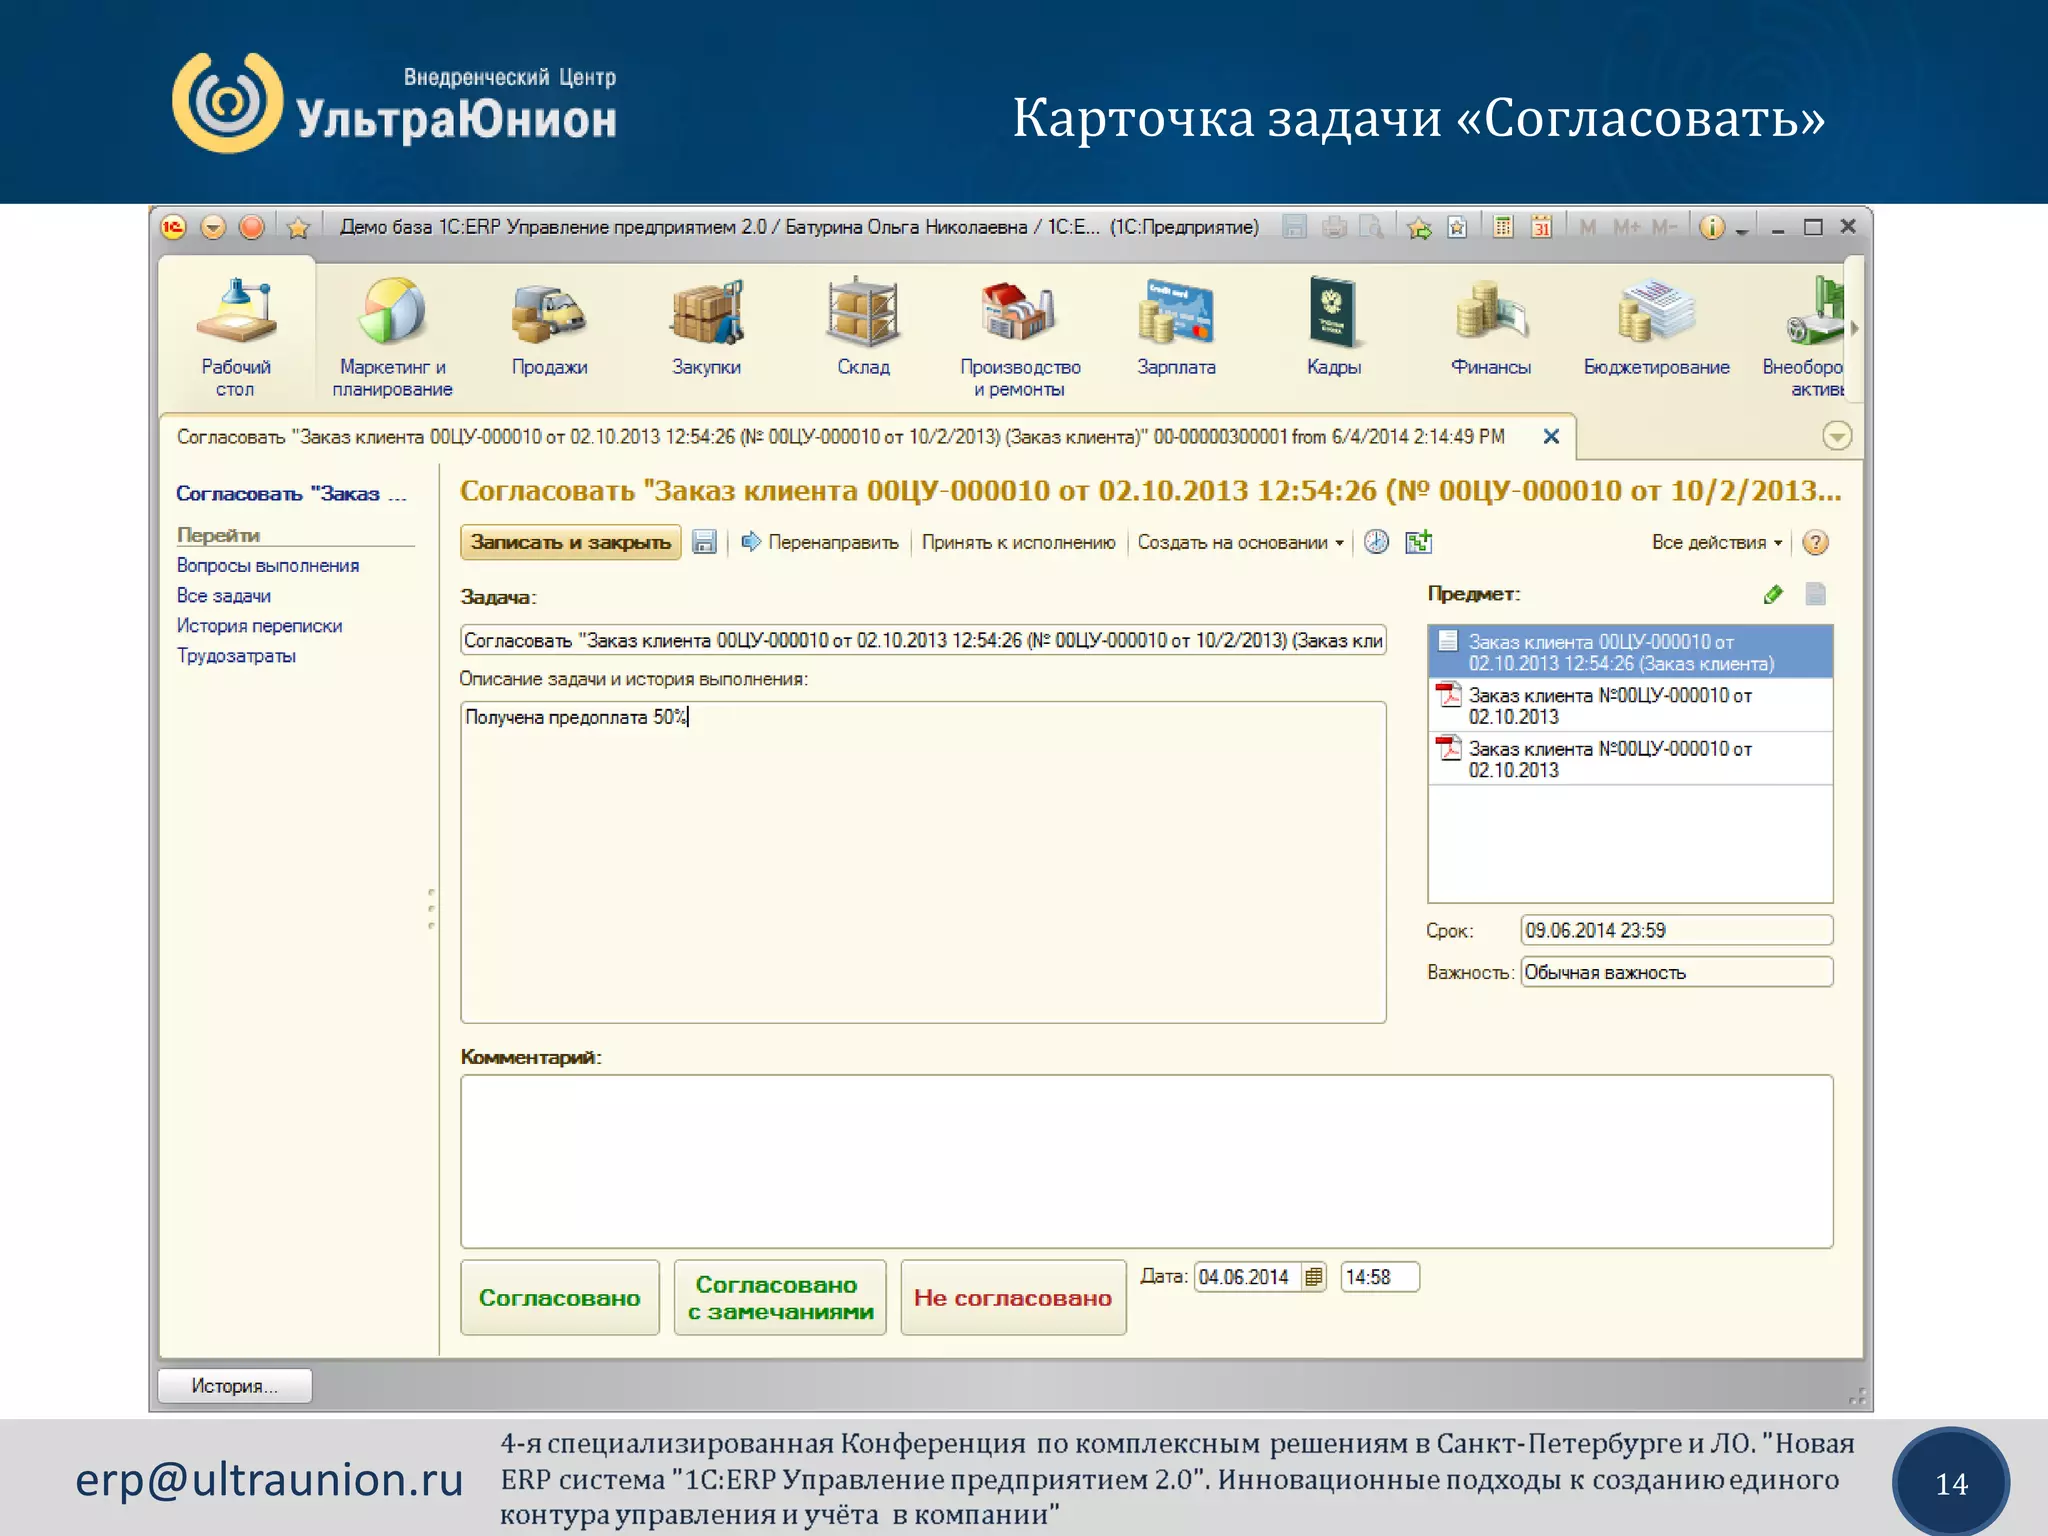Screen dimensions: 2048x1536
Task: Open the Все действия menu
Action: click(1717, 542)
